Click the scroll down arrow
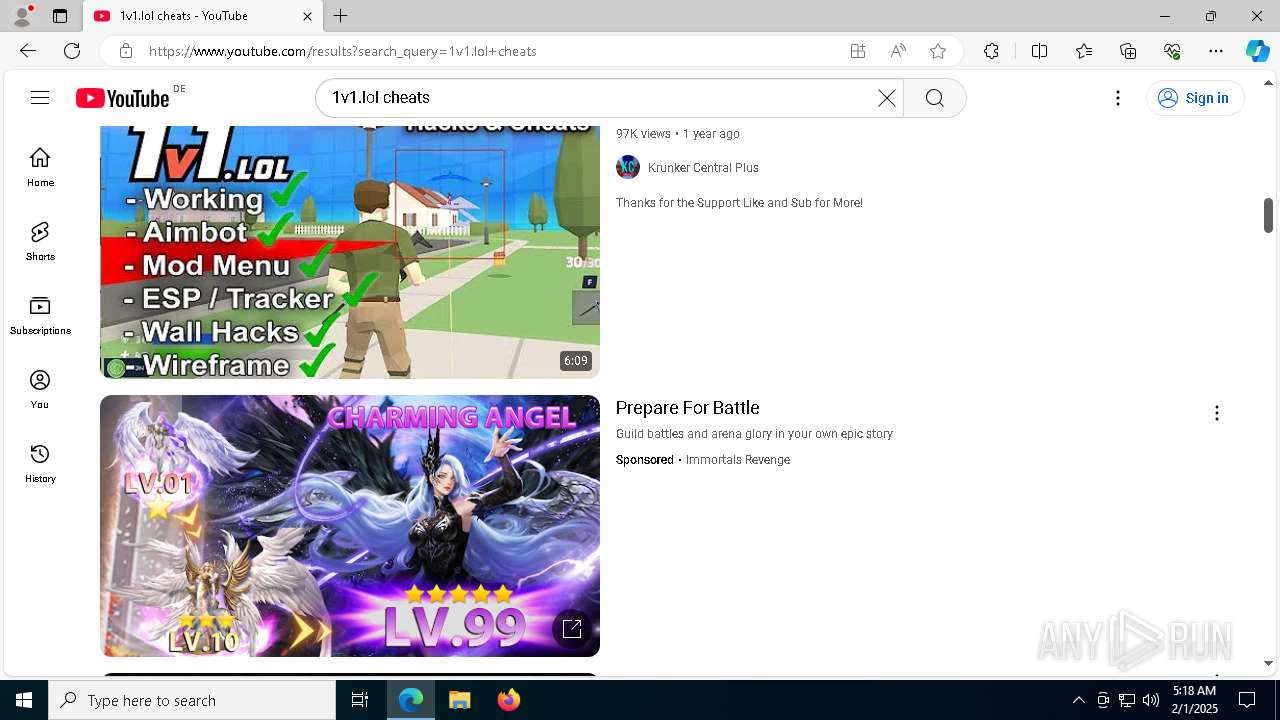Image resolution: width=1280 pixels, height=720 pixels. pyautogui.click(x=1268, y=663)
